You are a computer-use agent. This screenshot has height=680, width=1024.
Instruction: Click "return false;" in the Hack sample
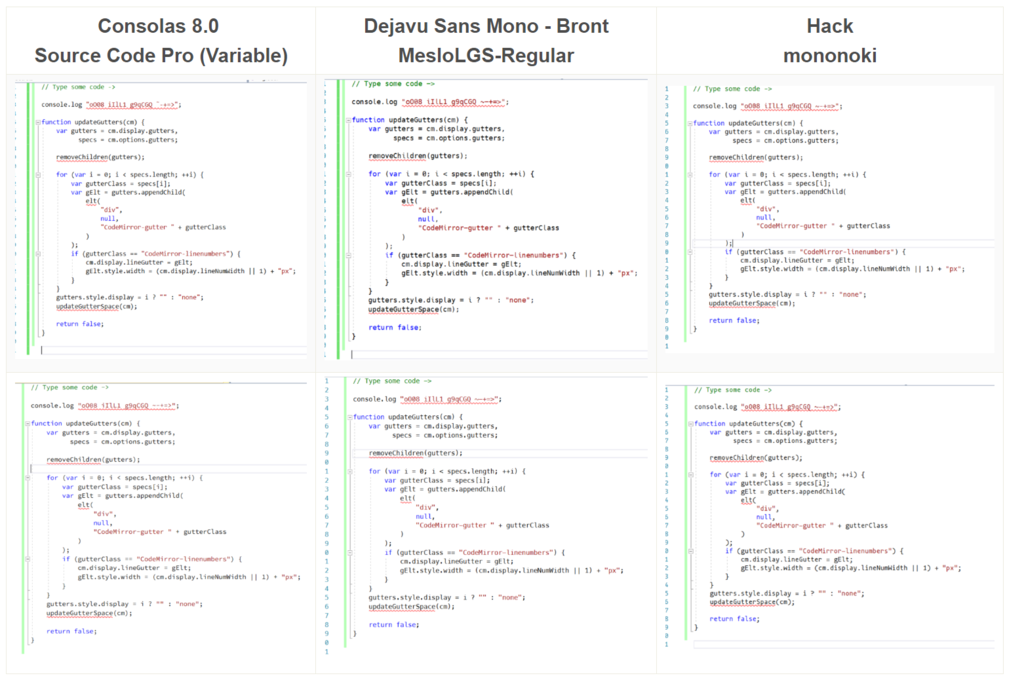tap(734, 321)
